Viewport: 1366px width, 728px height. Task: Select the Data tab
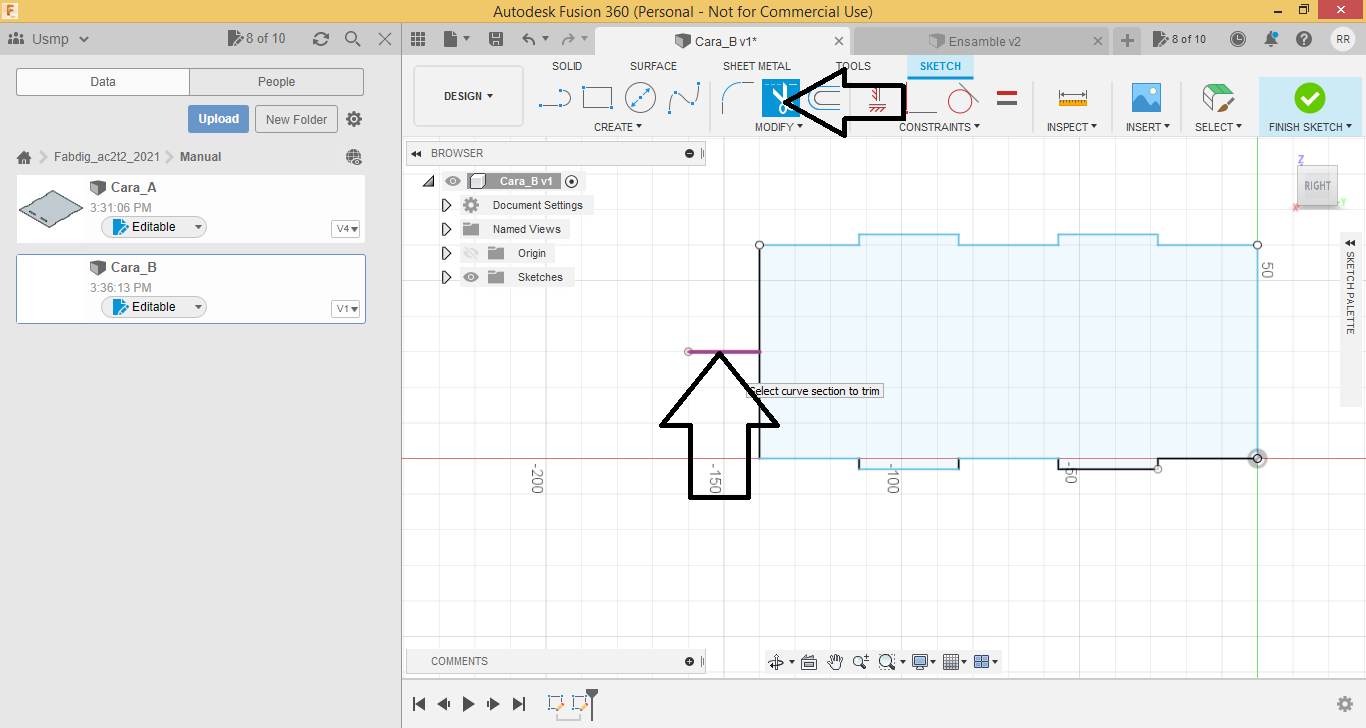point(103,82)
